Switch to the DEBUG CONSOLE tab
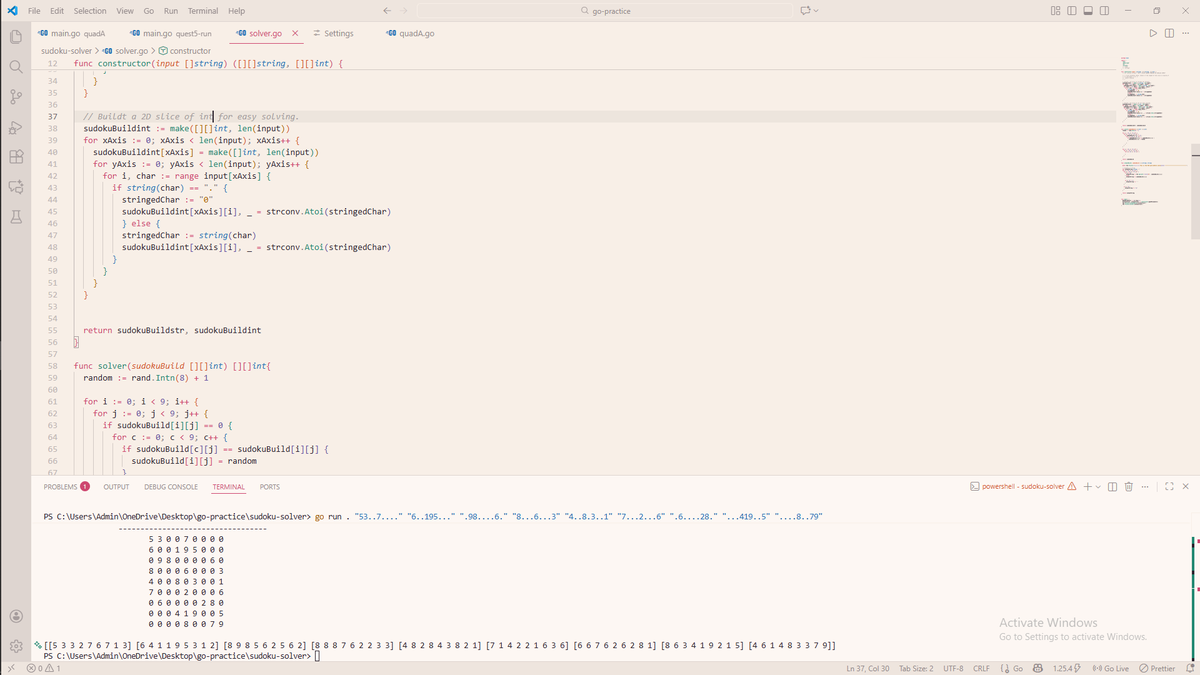Viewport: 1200px width, 675px height. (171, 487)
